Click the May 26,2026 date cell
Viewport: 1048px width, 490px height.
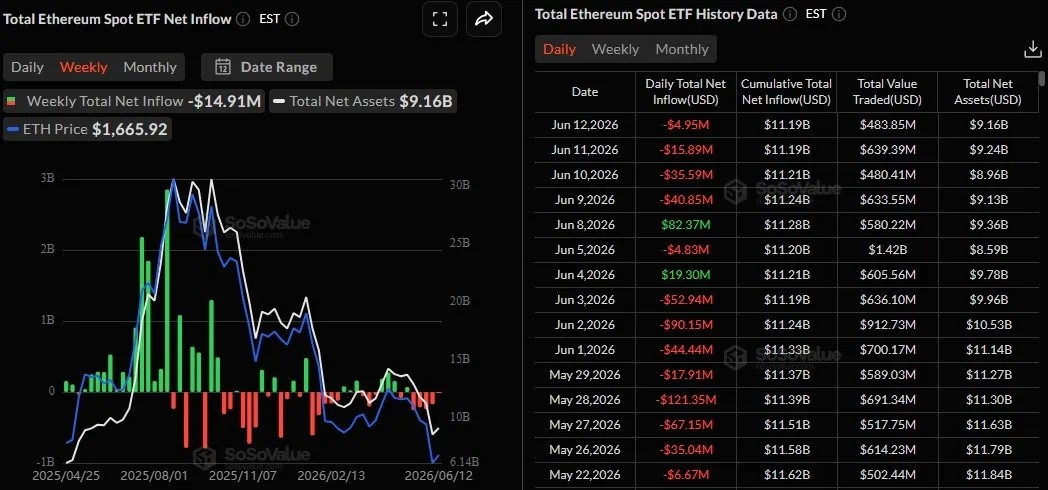tap(585, 450)
